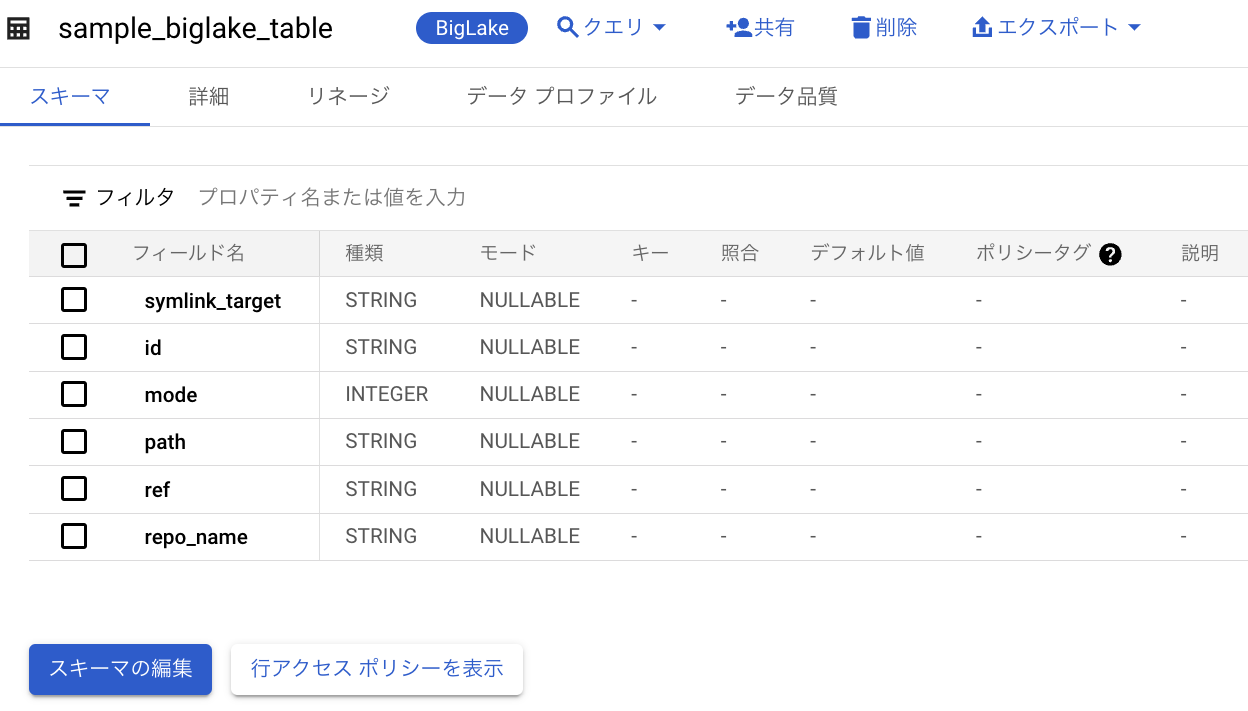Select the BigLake badge on the table header
This screenshot has width=1248, height=711.
(471, 28)
